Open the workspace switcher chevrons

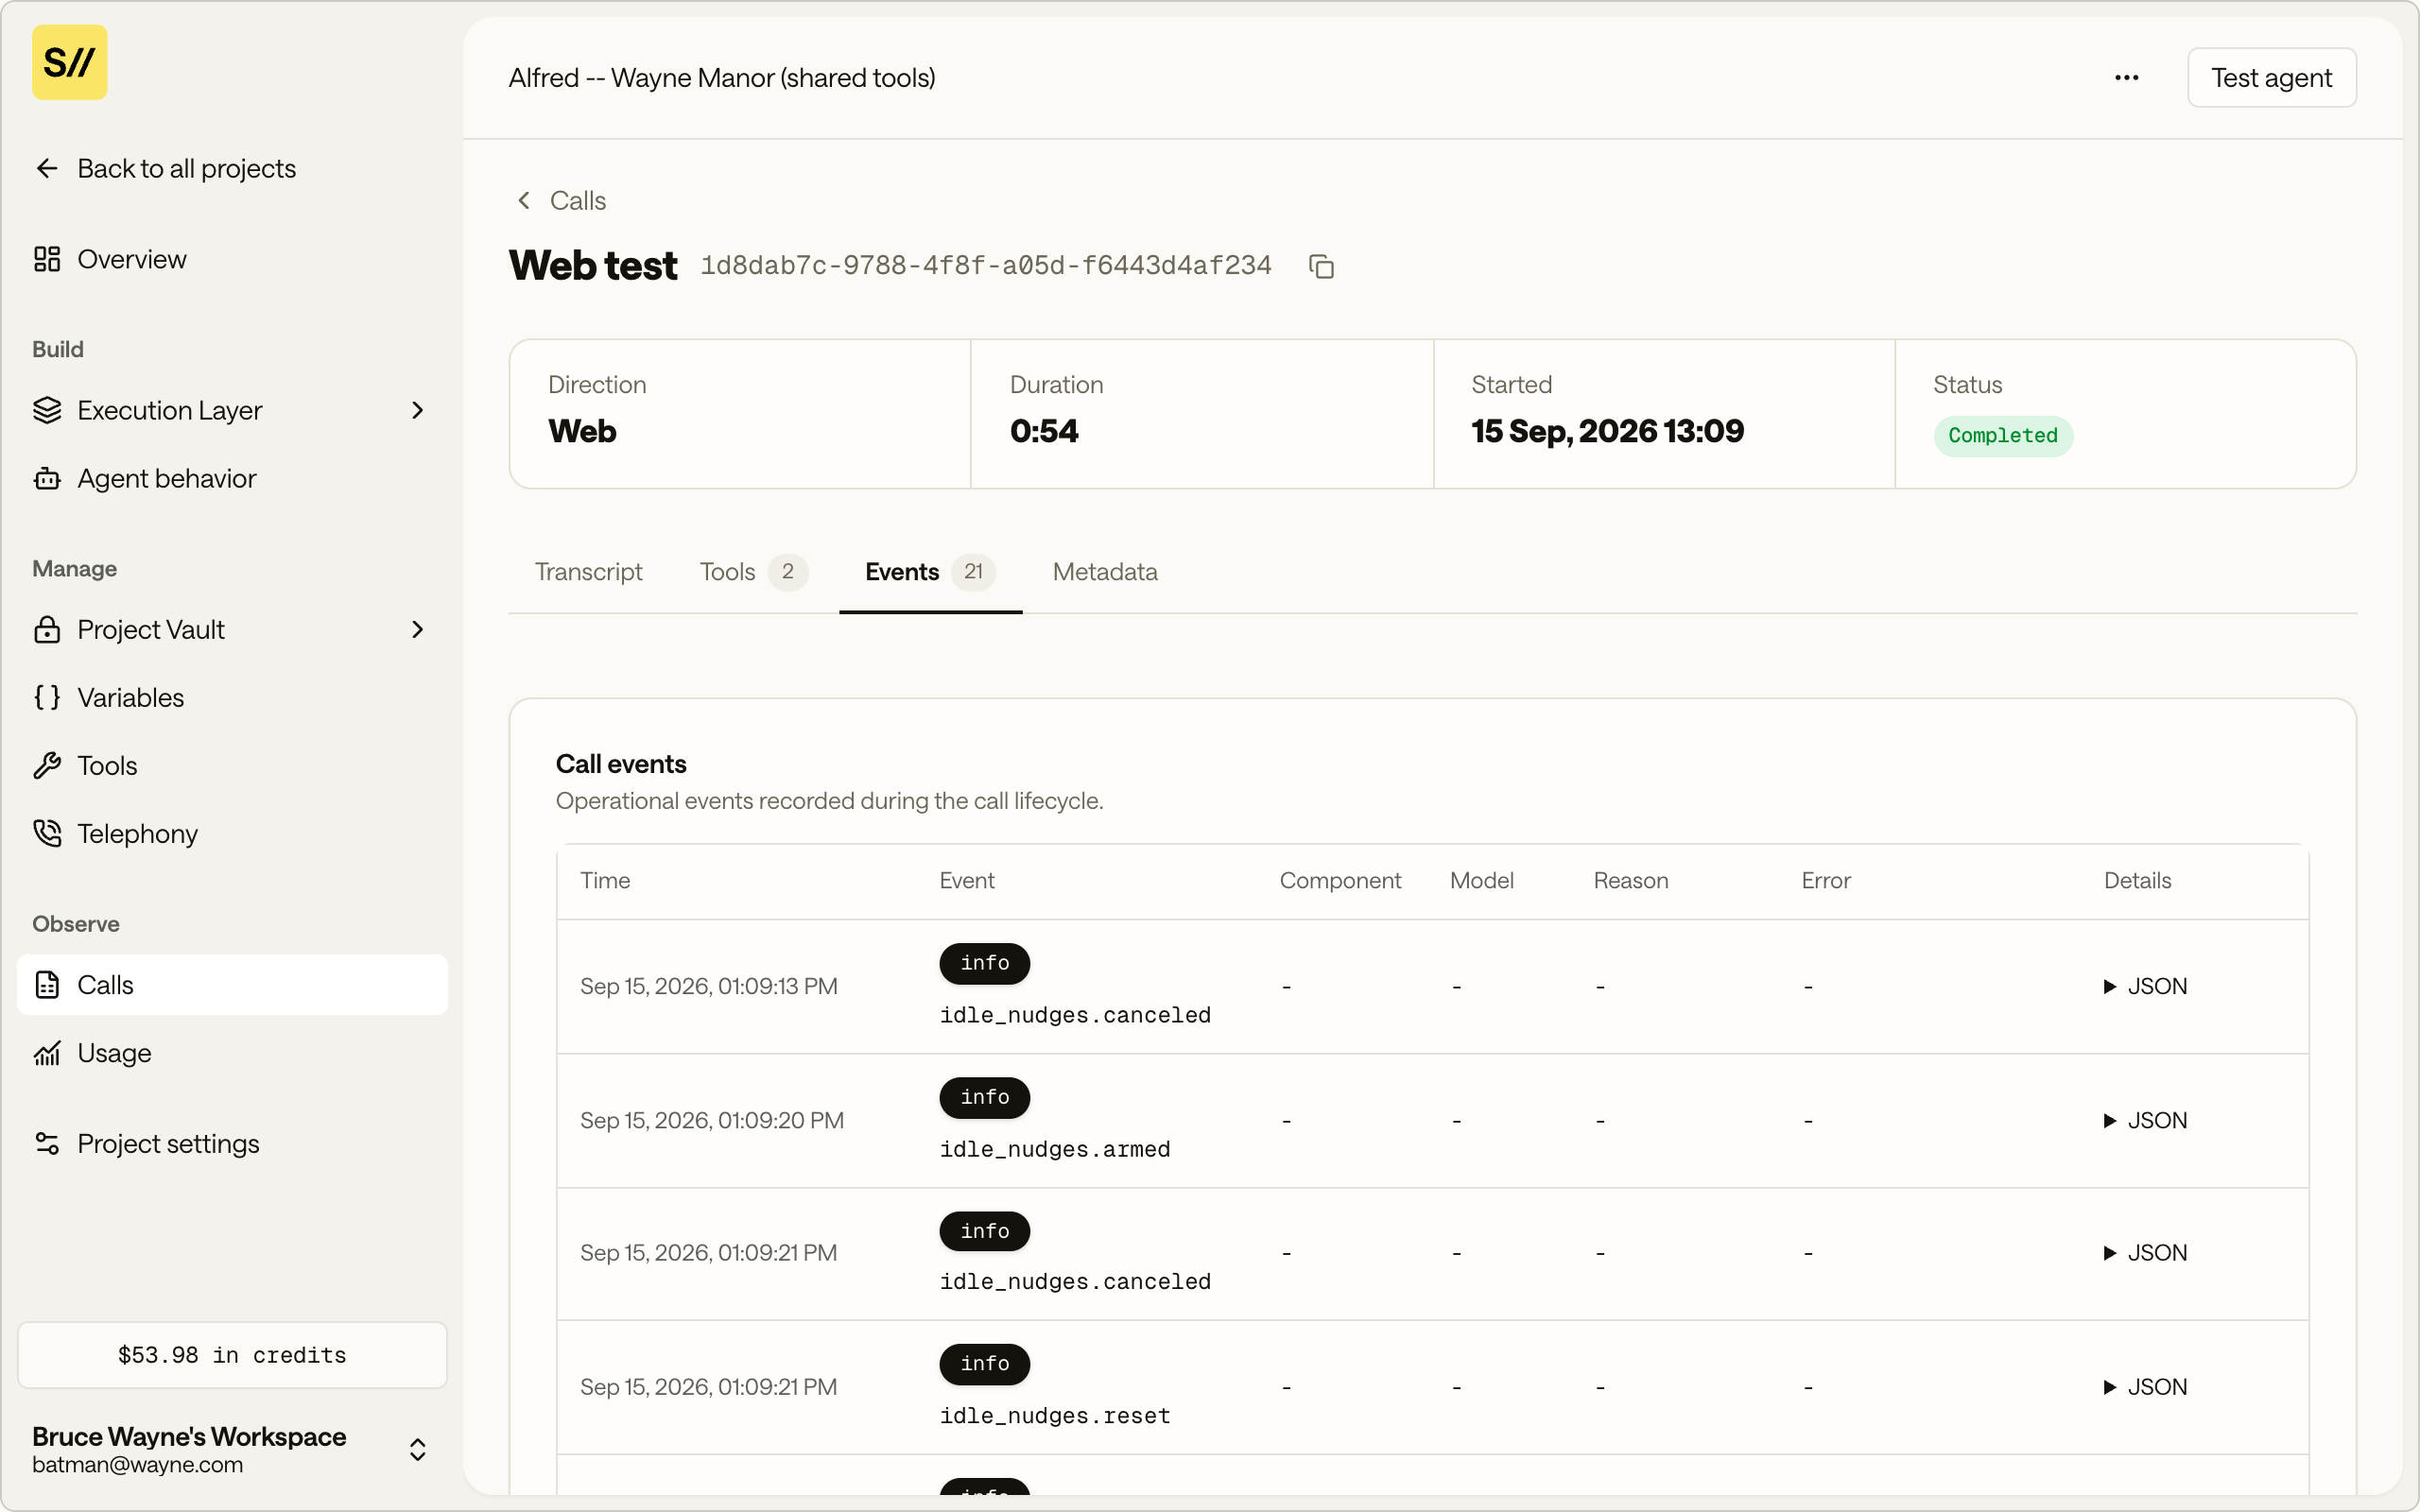click(x=418, y=1449)
